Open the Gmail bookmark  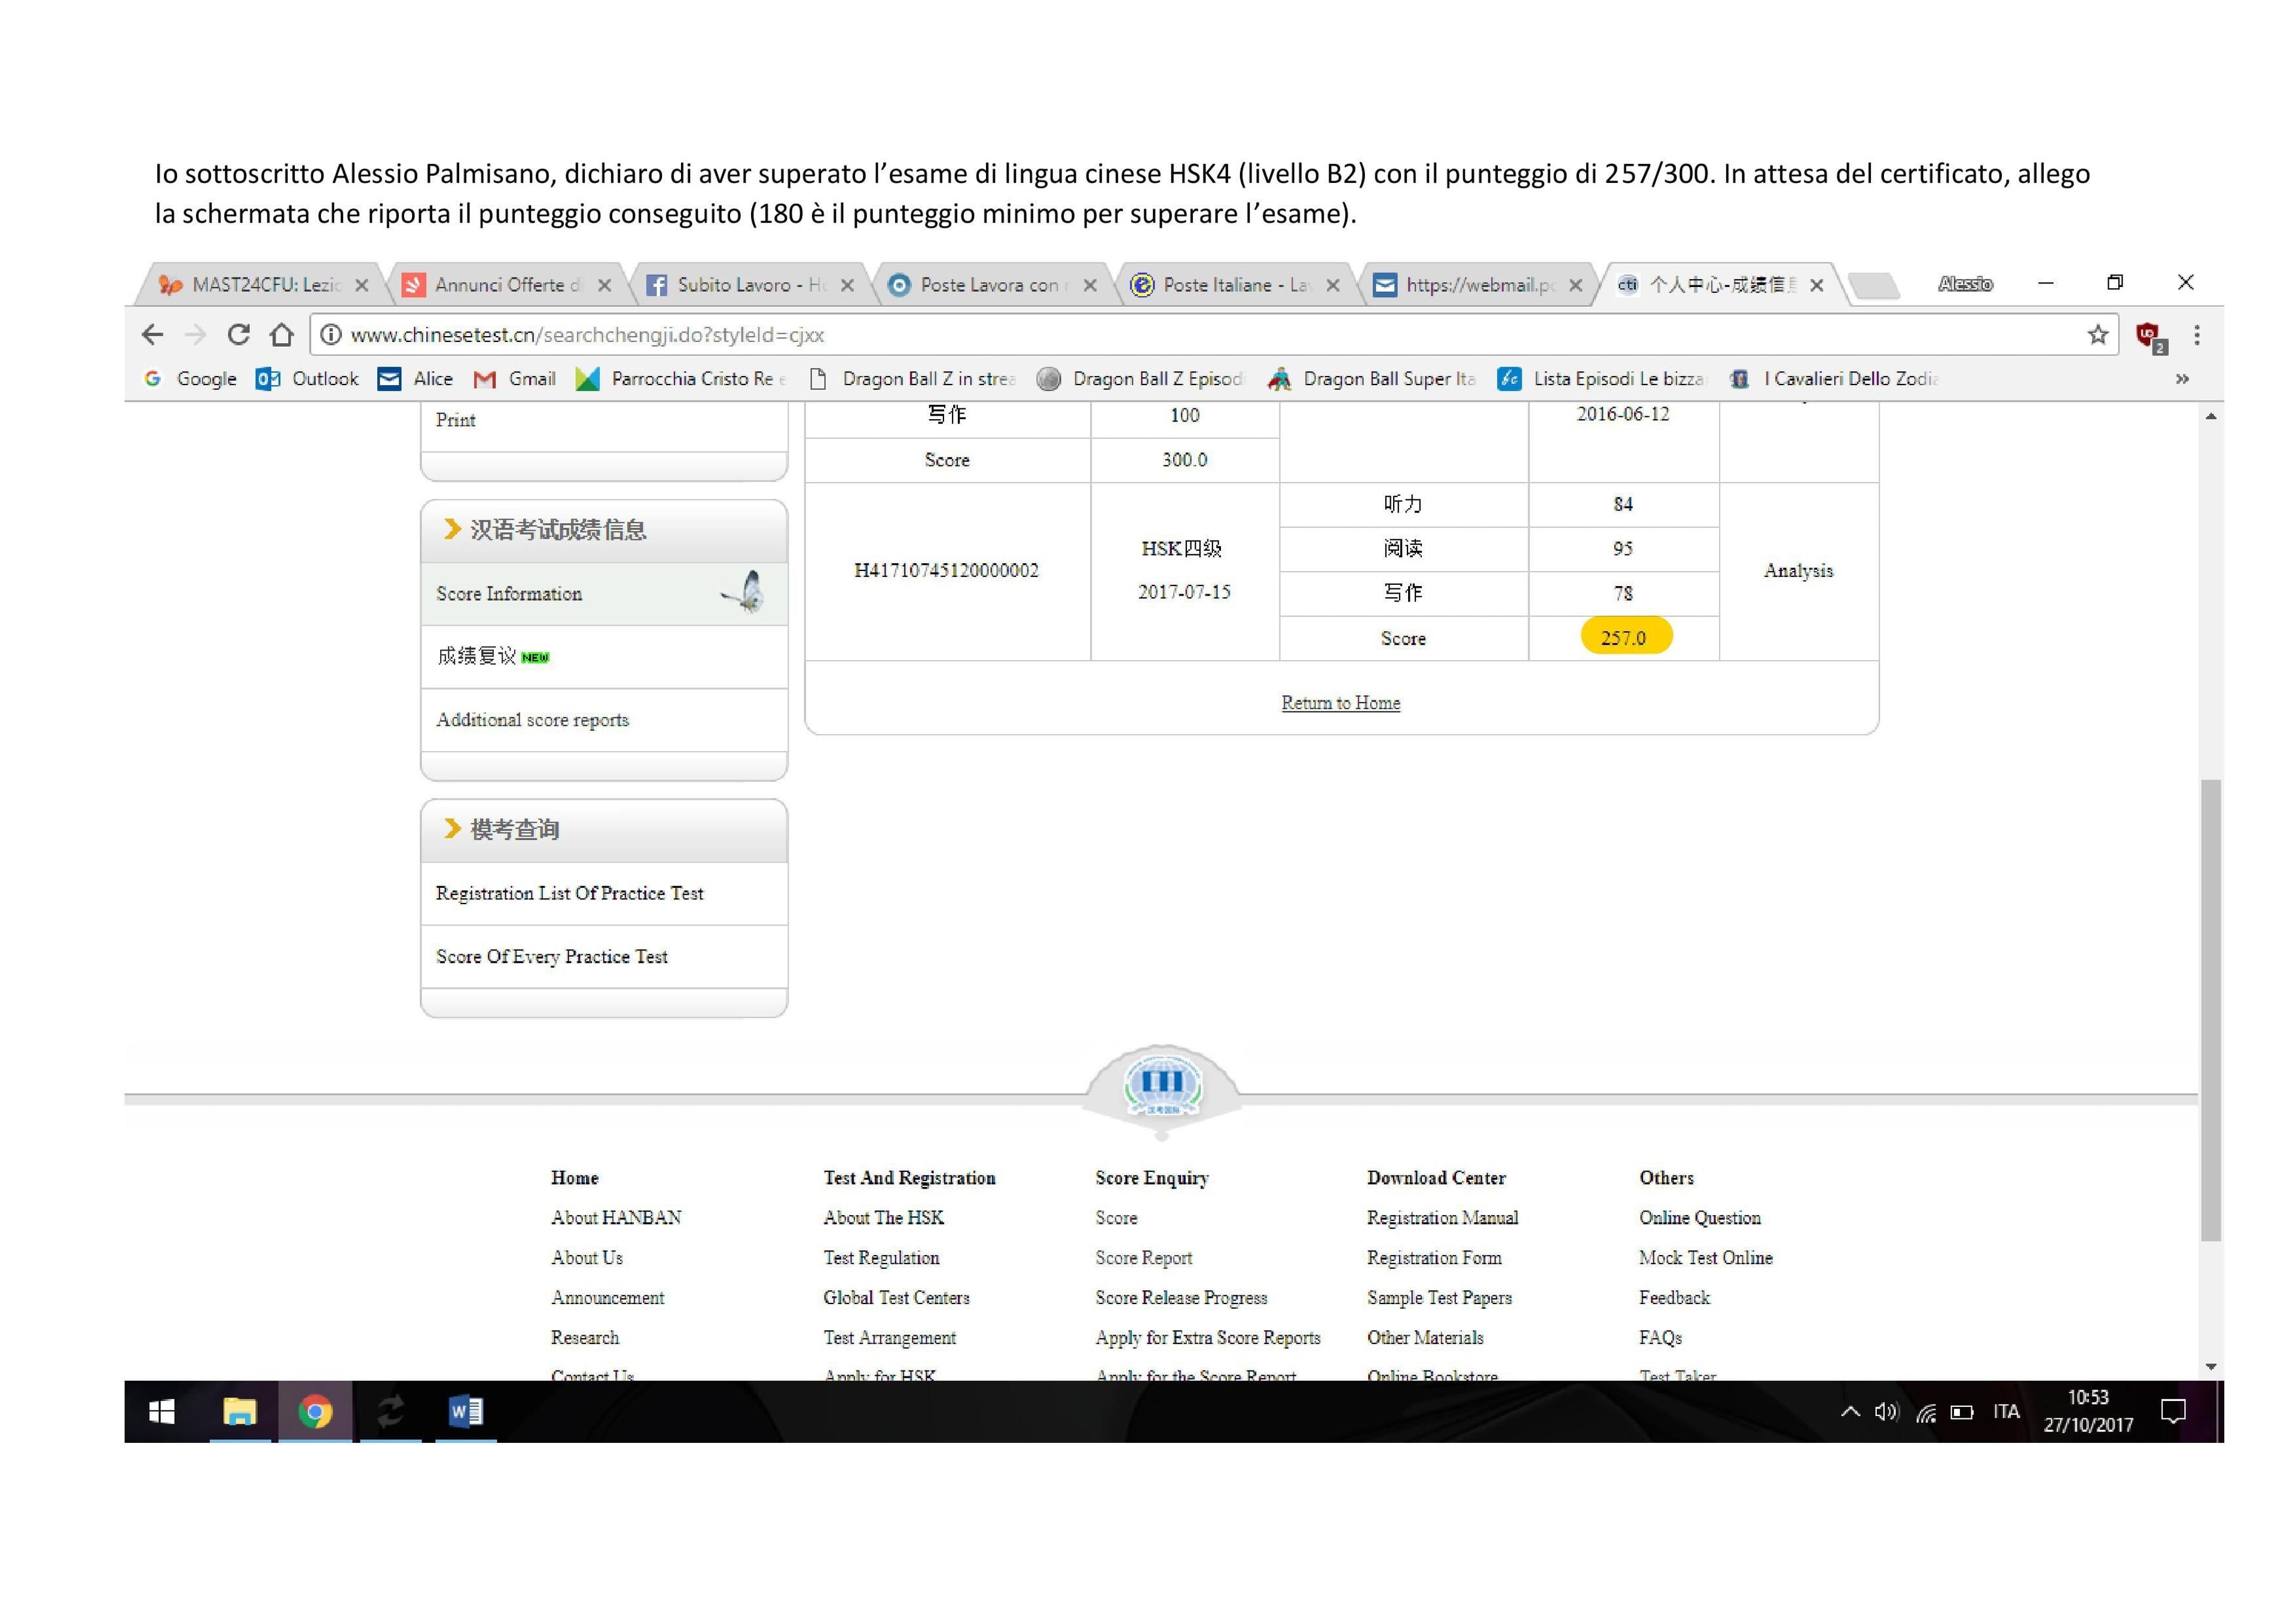pos(515,379)
